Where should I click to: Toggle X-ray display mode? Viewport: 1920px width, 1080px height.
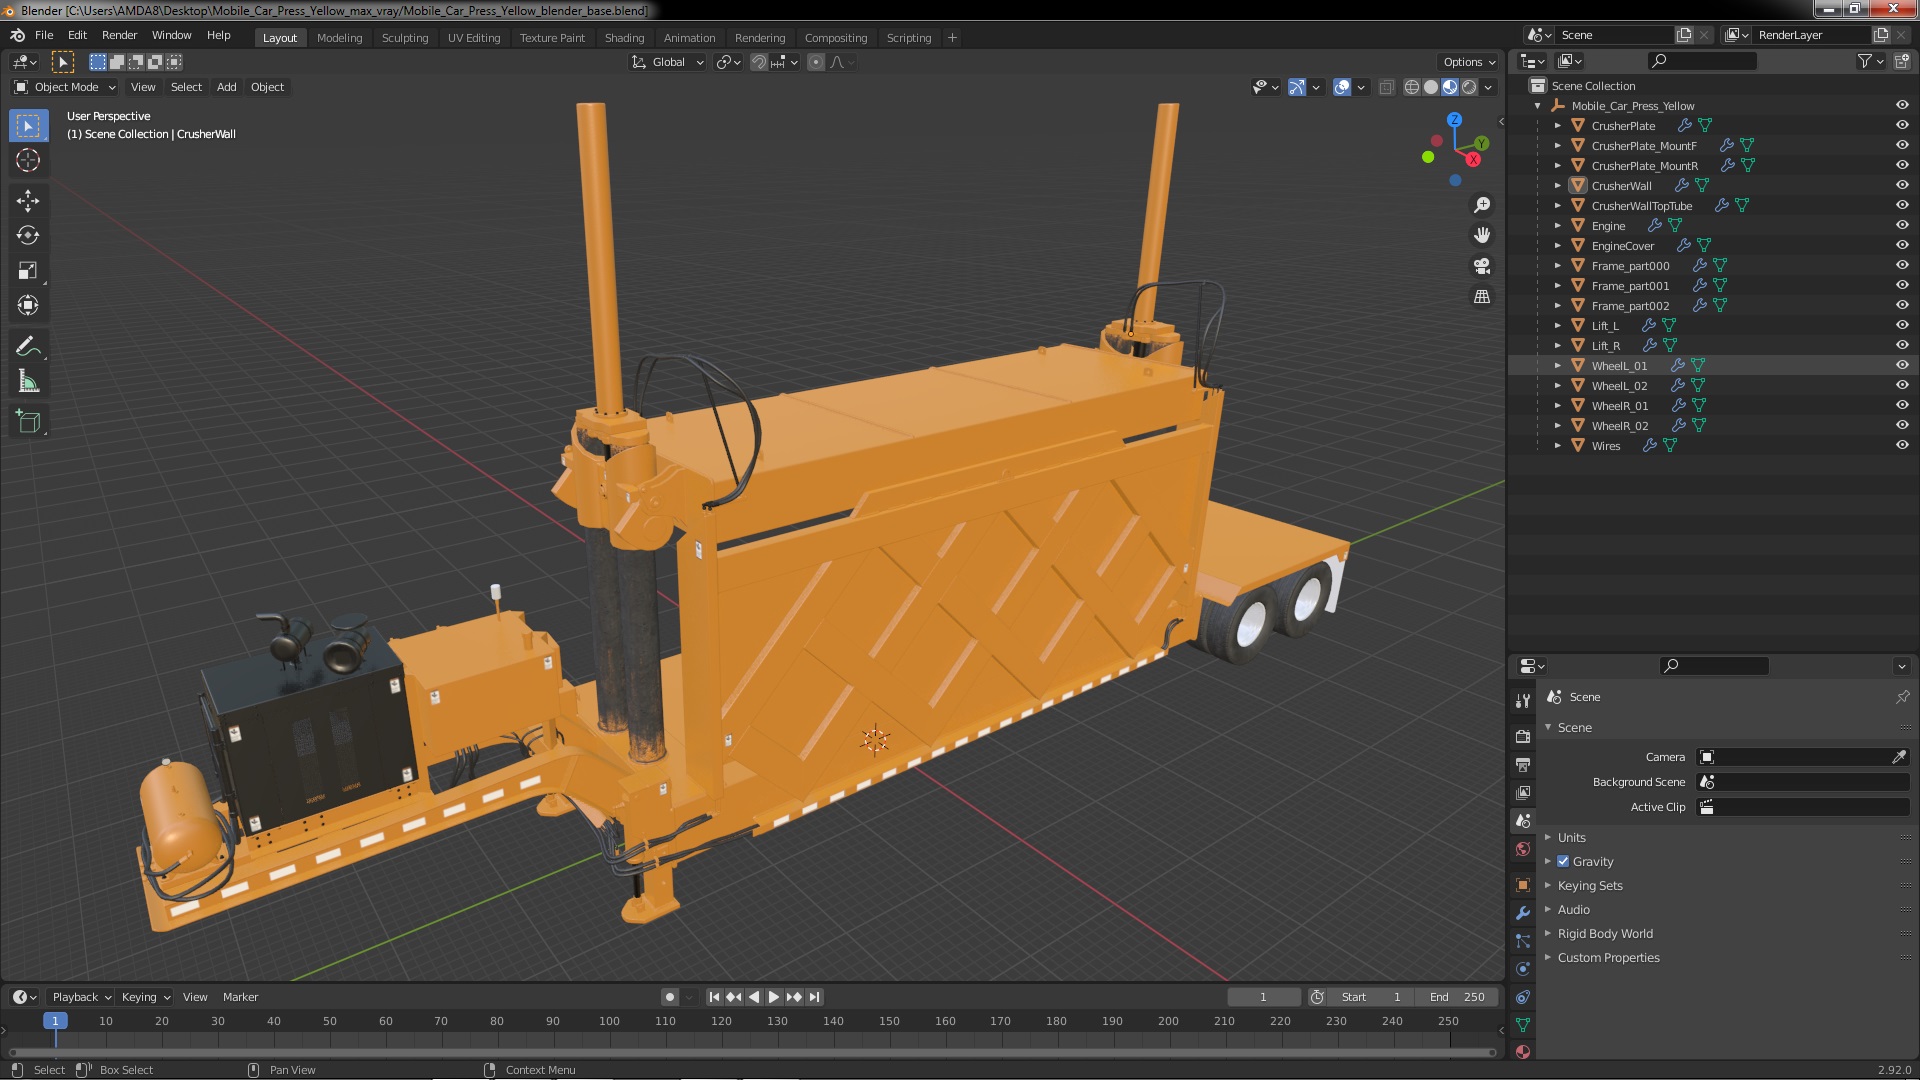[x=1386, y=87]
